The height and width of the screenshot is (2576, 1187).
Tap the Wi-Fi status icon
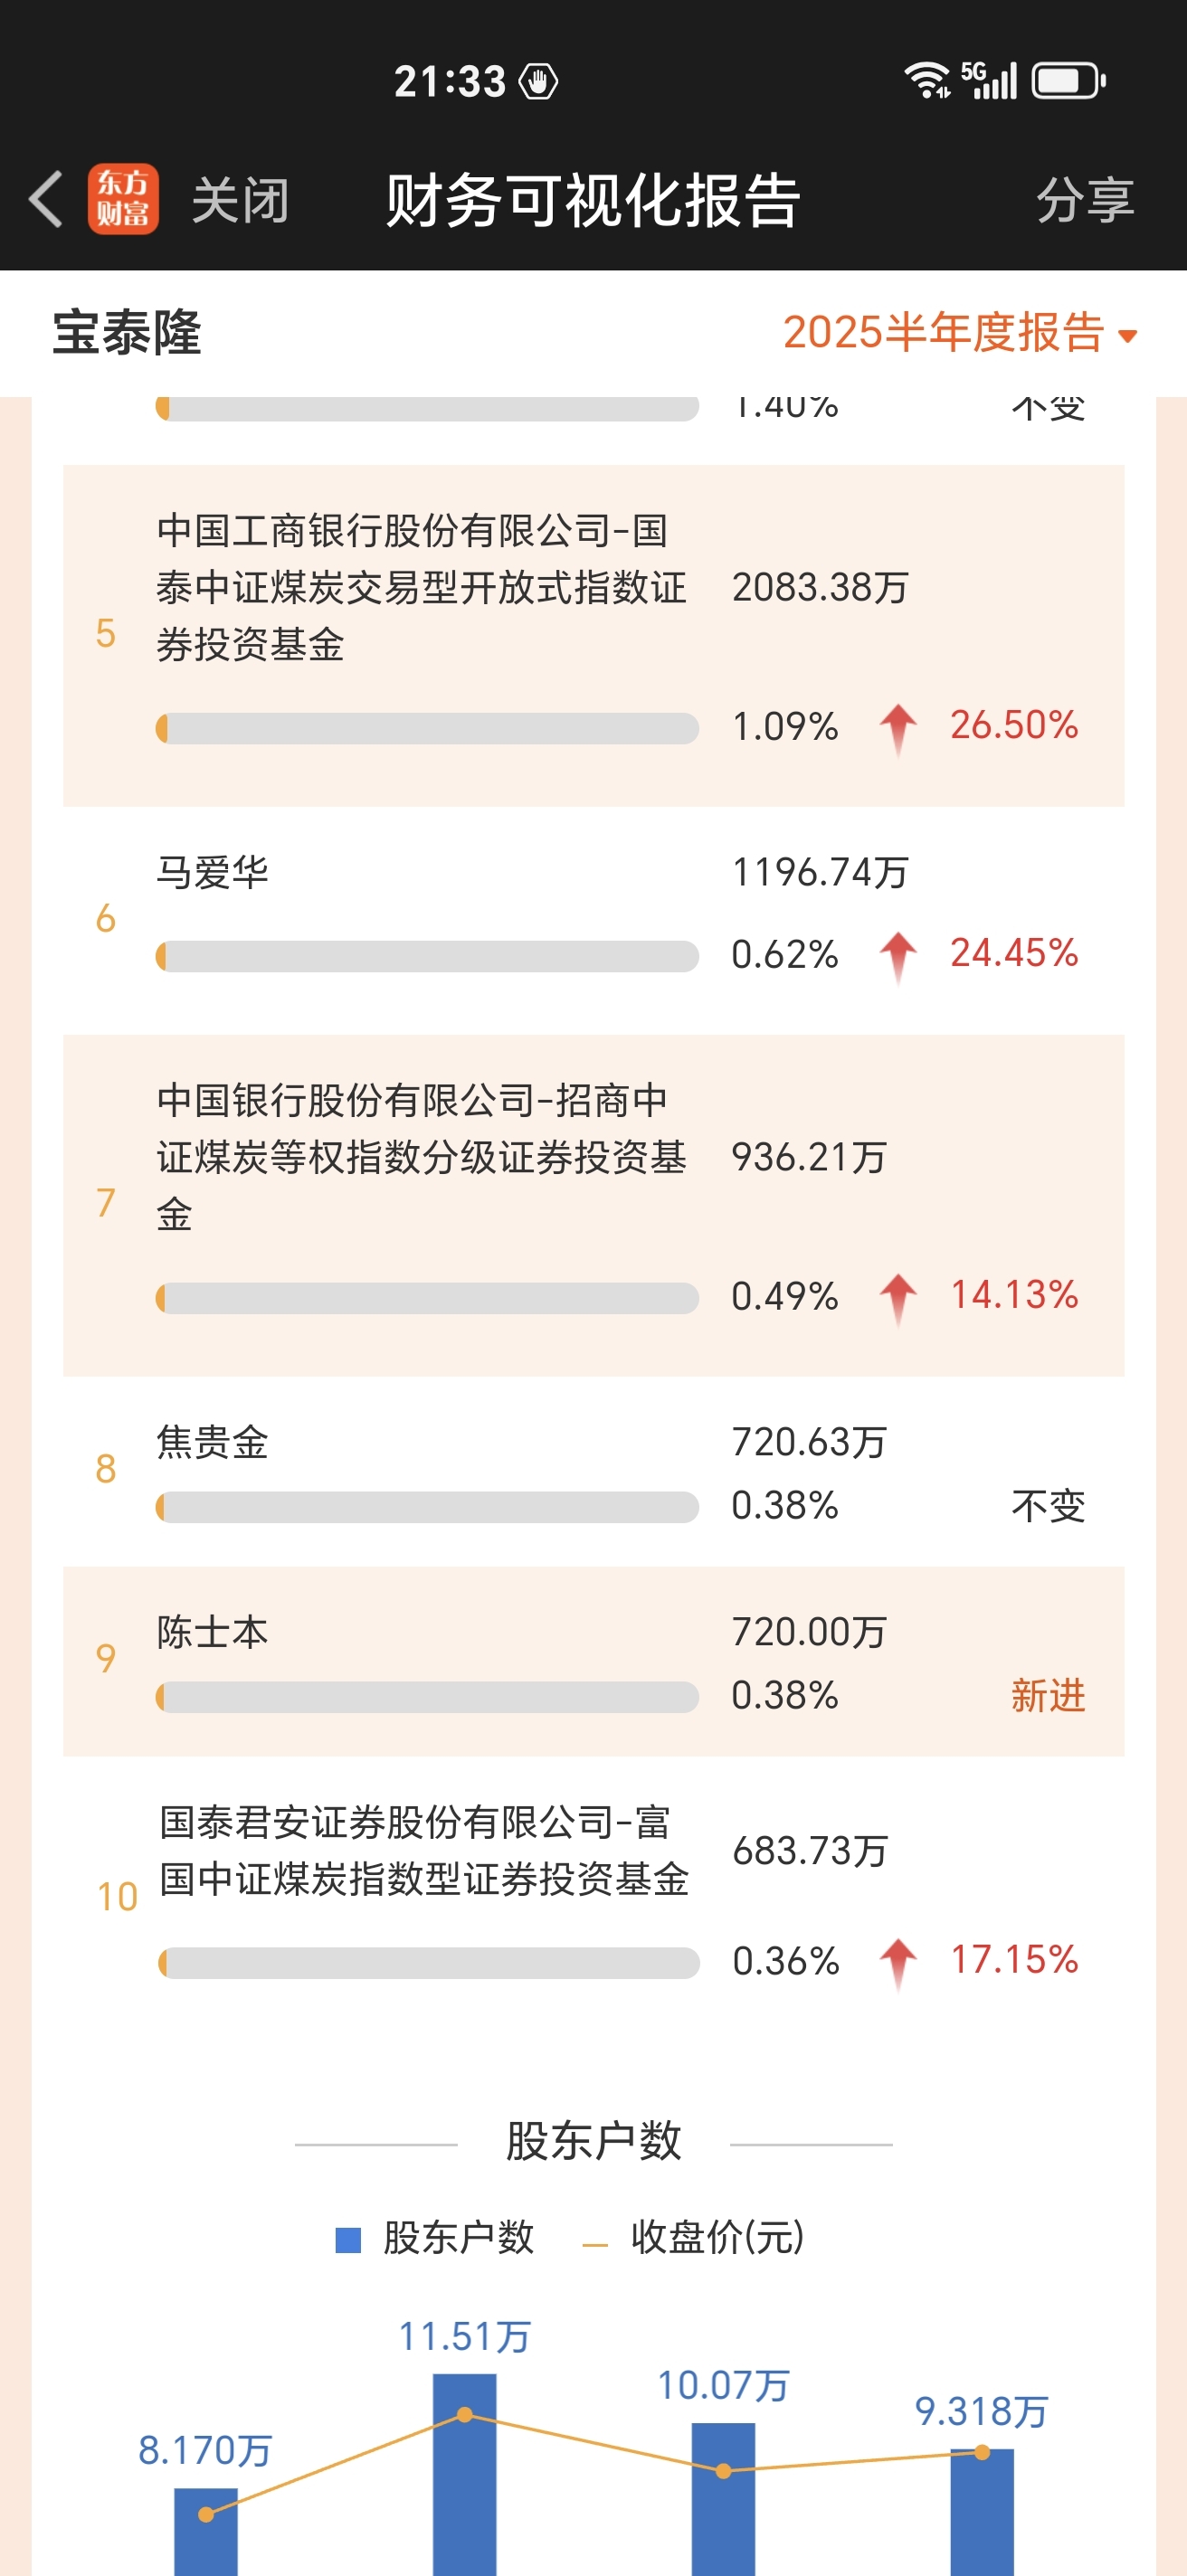point(927,80)
